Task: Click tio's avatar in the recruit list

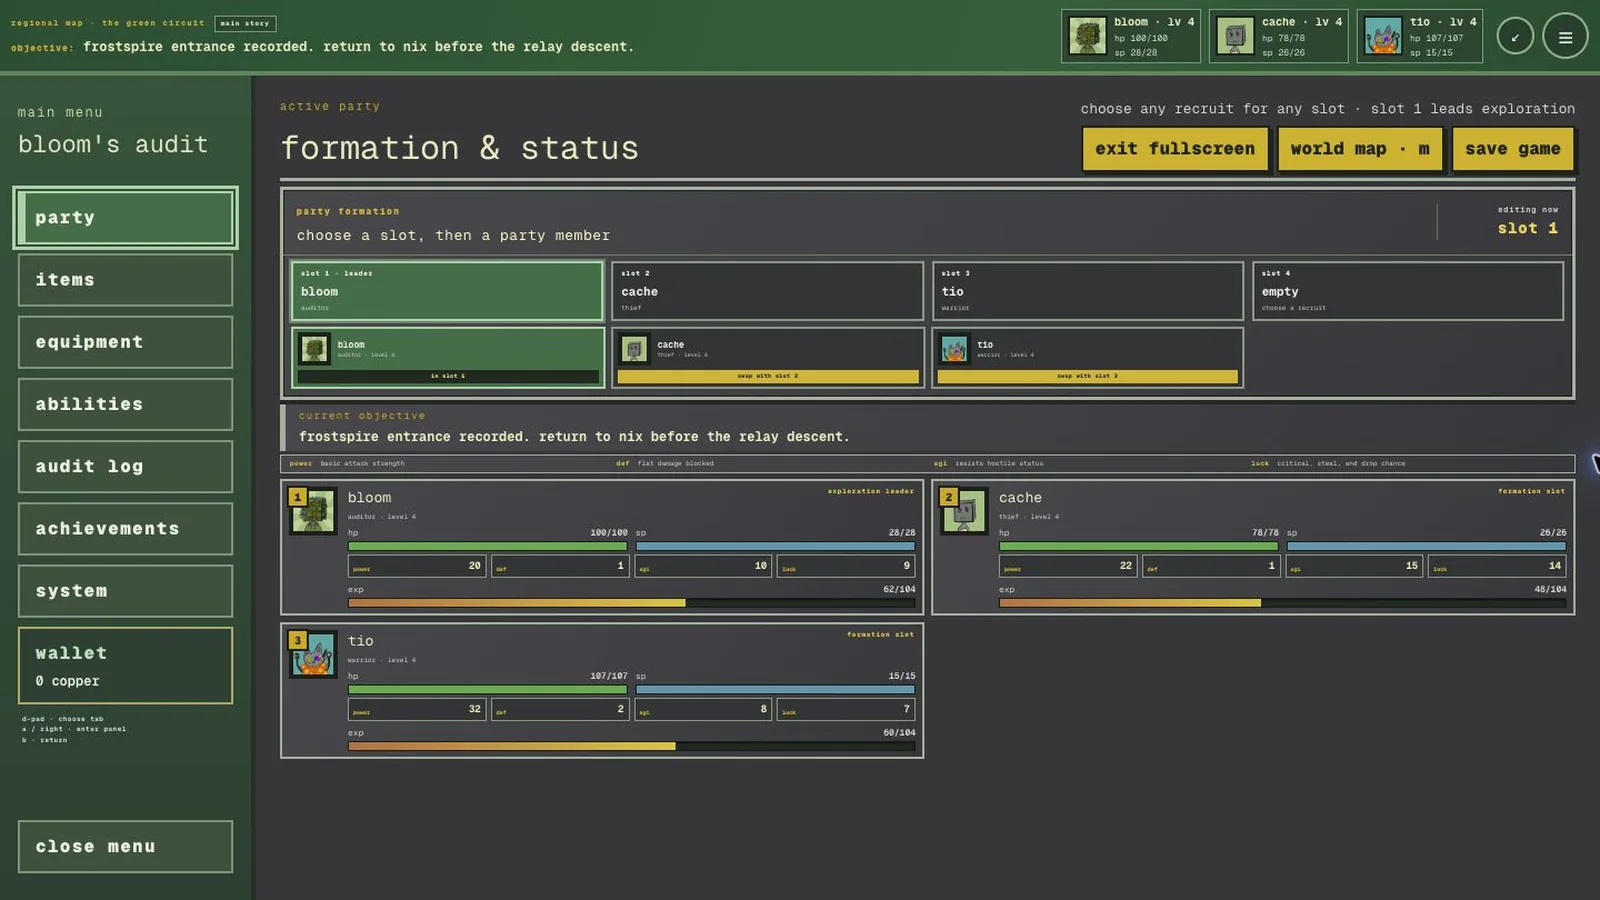Action: [x=954, y=349]
